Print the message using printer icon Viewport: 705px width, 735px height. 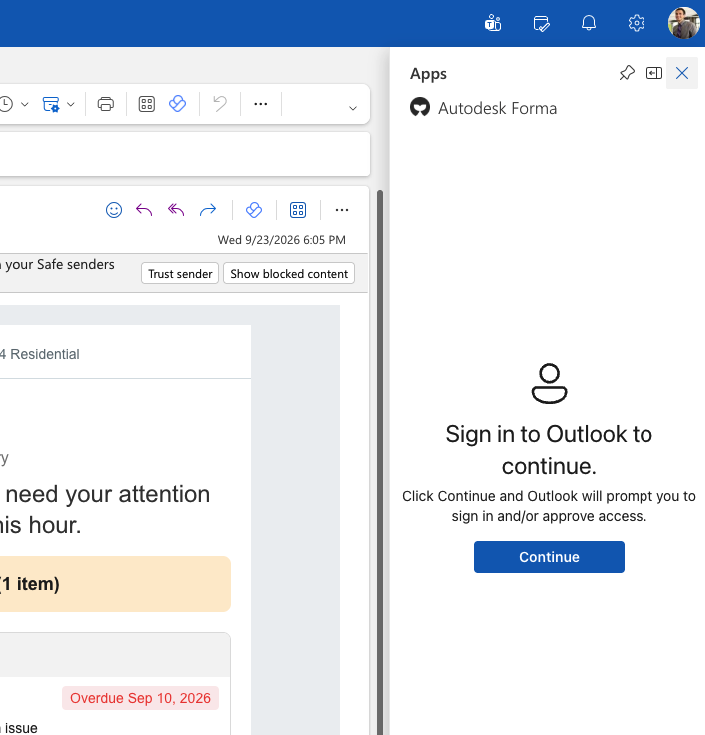pos(105,104)
